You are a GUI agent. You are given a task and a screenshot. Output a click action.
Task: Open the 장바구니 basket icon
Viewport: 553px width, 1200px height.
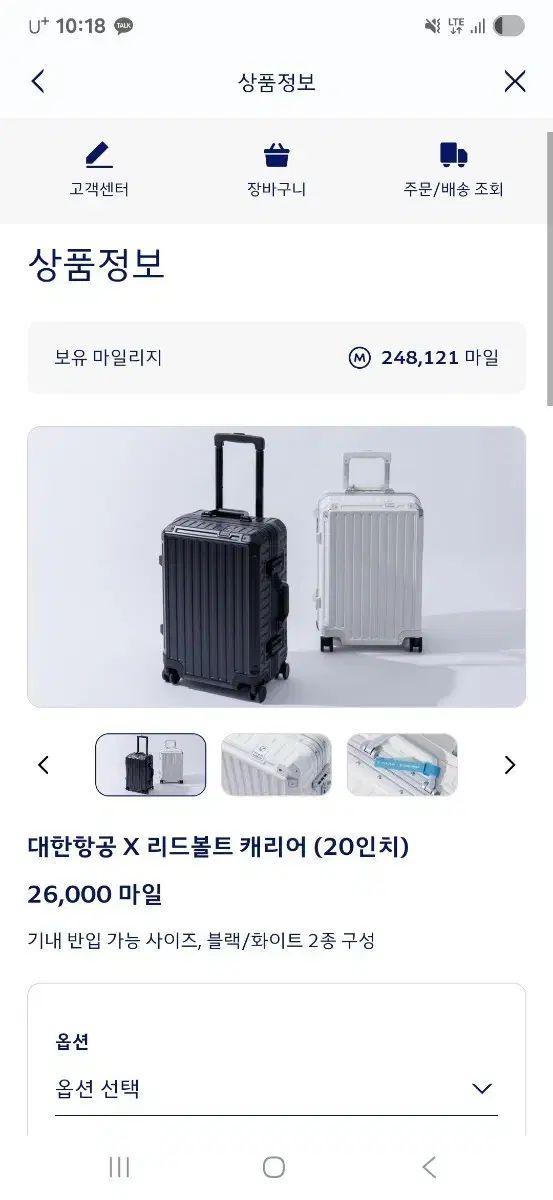(x=277, y=155)
